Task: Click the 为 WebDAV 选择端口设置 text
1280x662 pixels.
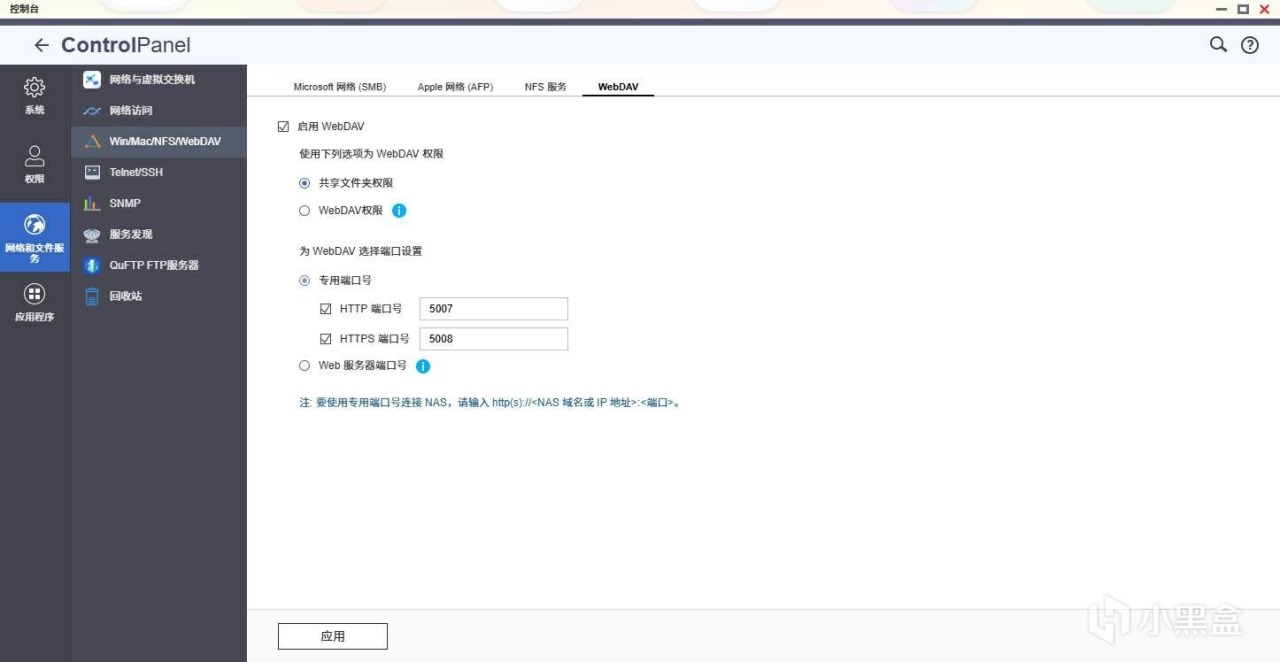Action: pos(360,251)
